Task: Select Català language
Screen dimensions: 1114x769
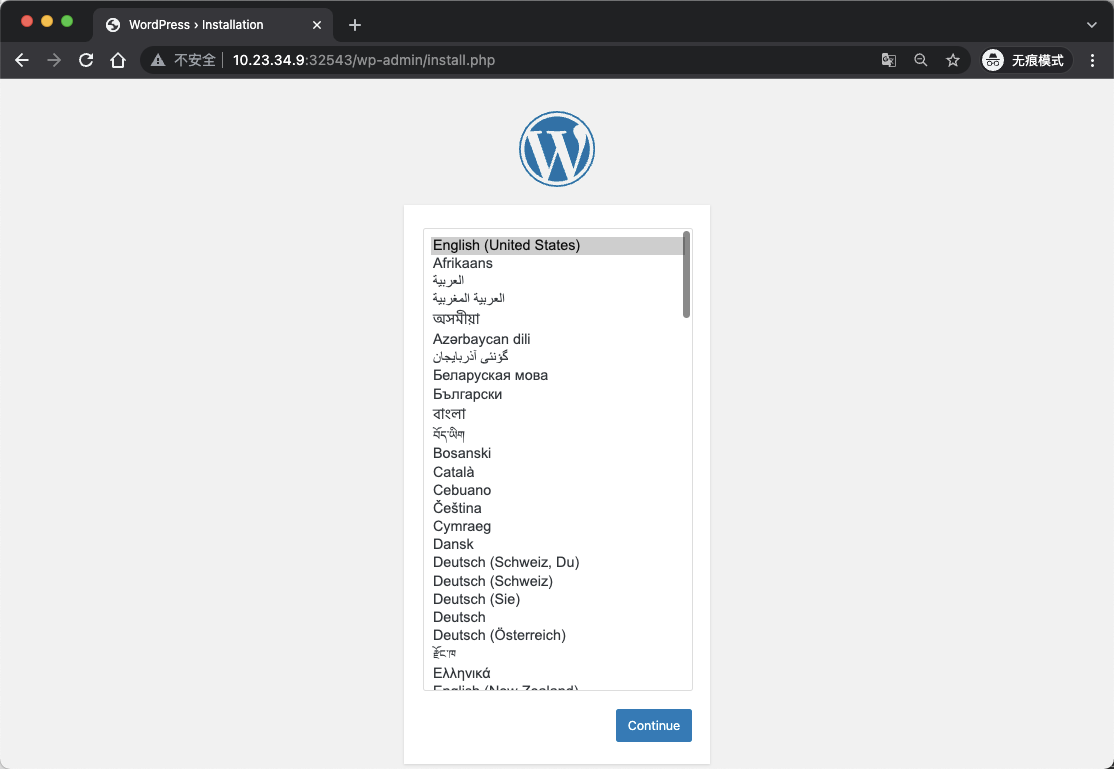Action: coord(557,472)
